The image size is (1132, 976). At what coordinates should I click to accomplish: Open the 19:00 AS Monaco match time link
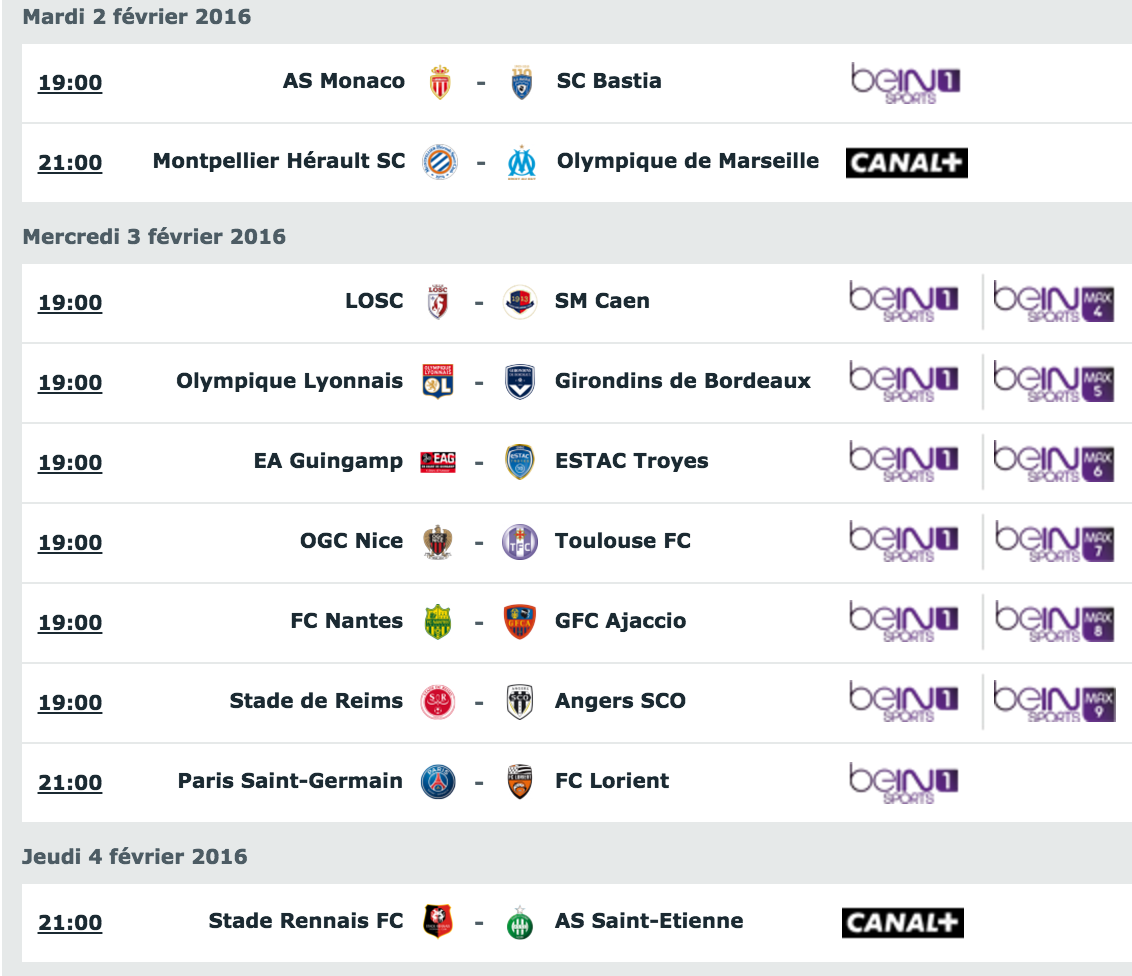[70, 82]
